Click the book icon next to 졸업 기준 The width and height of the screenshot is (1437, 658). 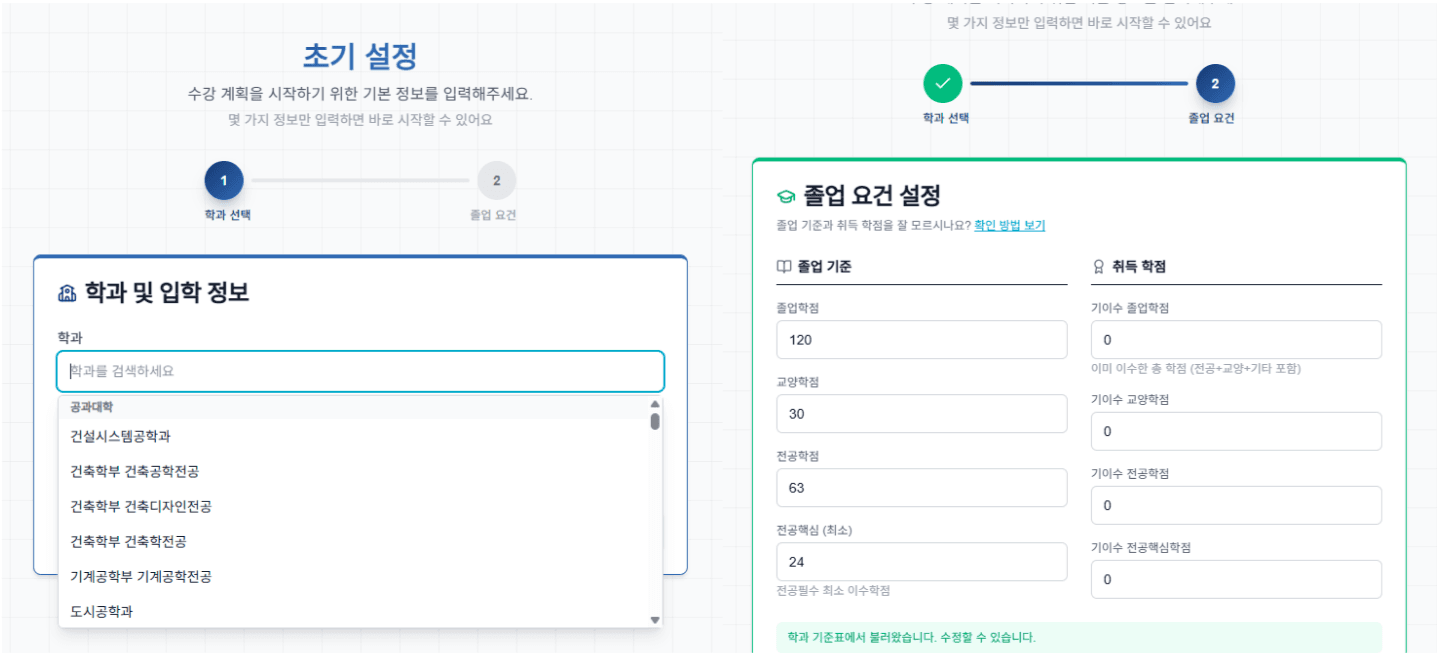(784, 267)
